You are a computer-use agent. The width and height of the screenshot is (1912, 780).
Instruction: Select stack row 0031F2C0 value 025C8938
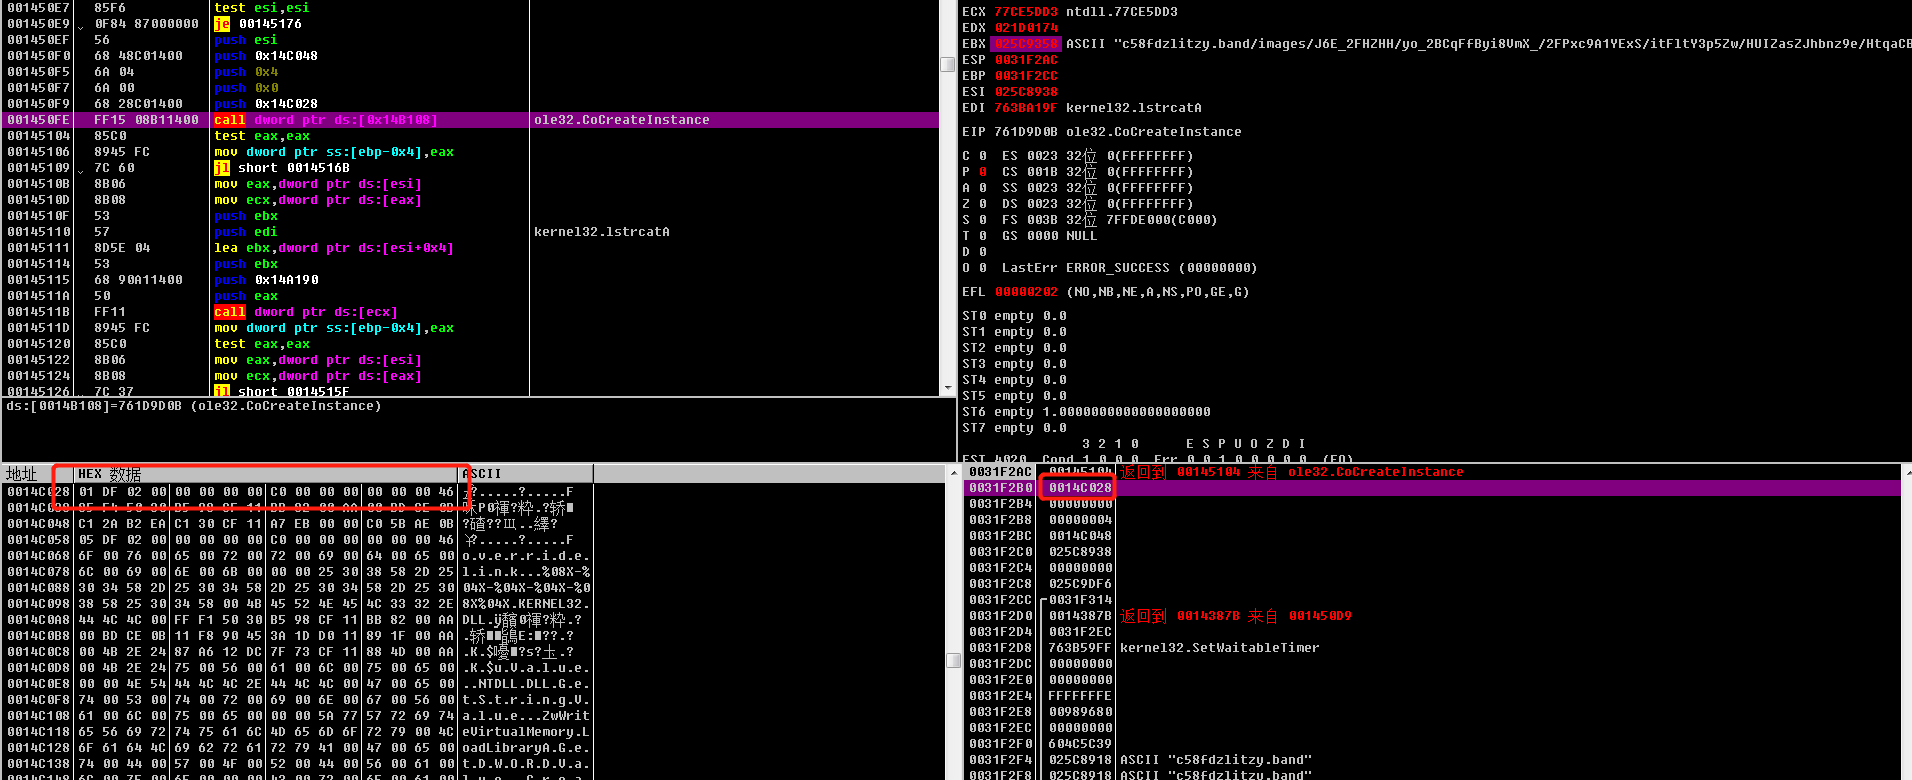pos(1432,552)
